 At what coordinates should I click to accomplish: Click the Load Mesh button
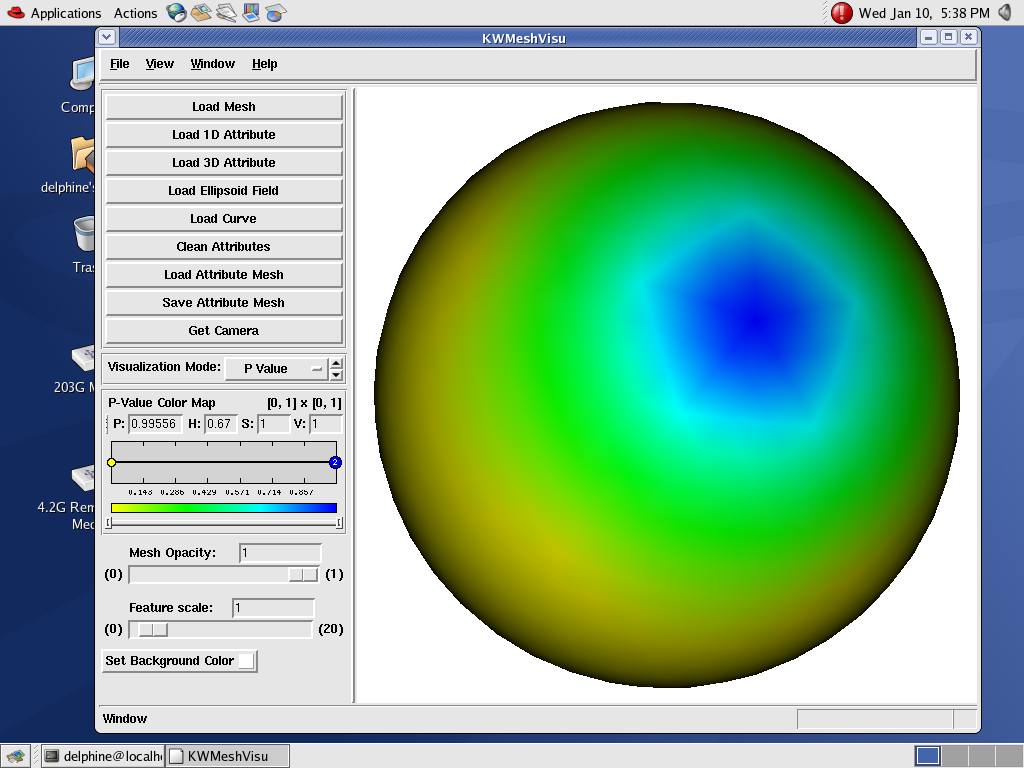click(224, 107)
